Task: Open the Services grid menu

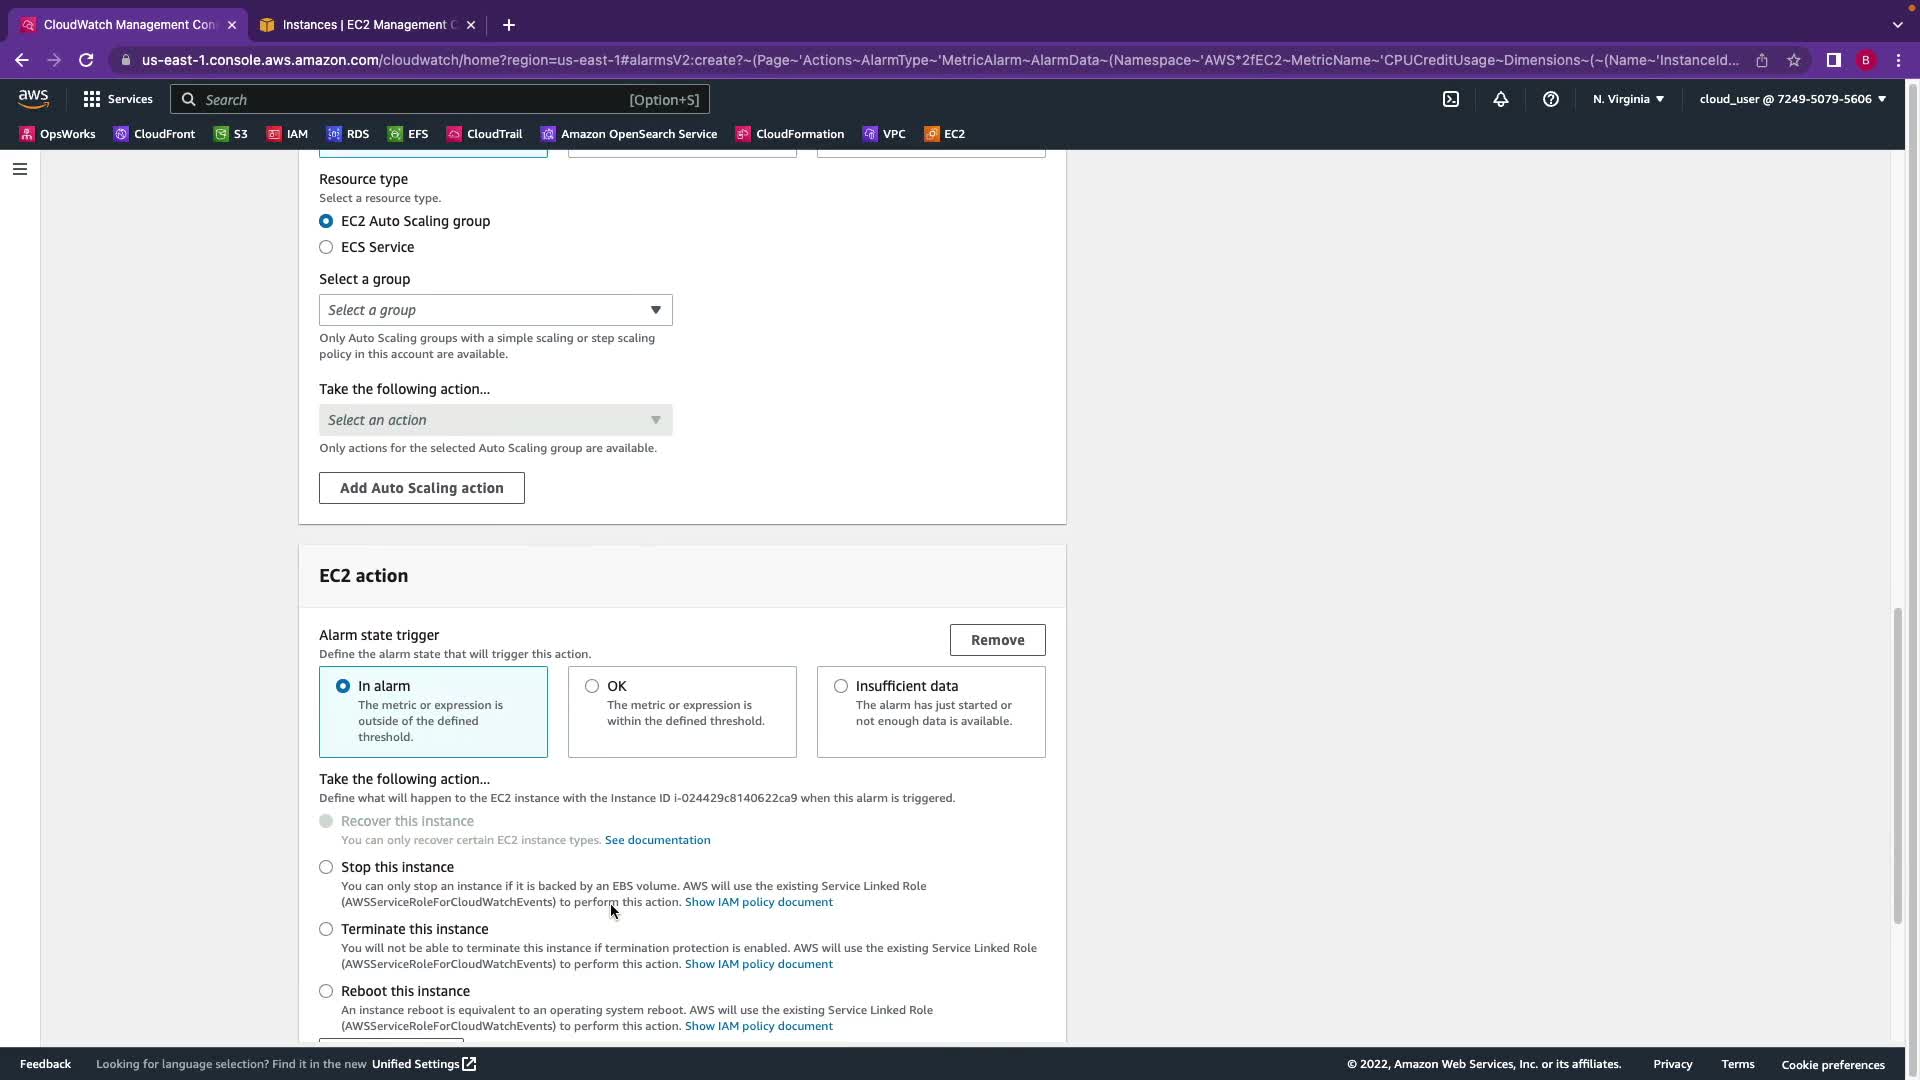Action: pyautogui.click(x=118, y=99)
